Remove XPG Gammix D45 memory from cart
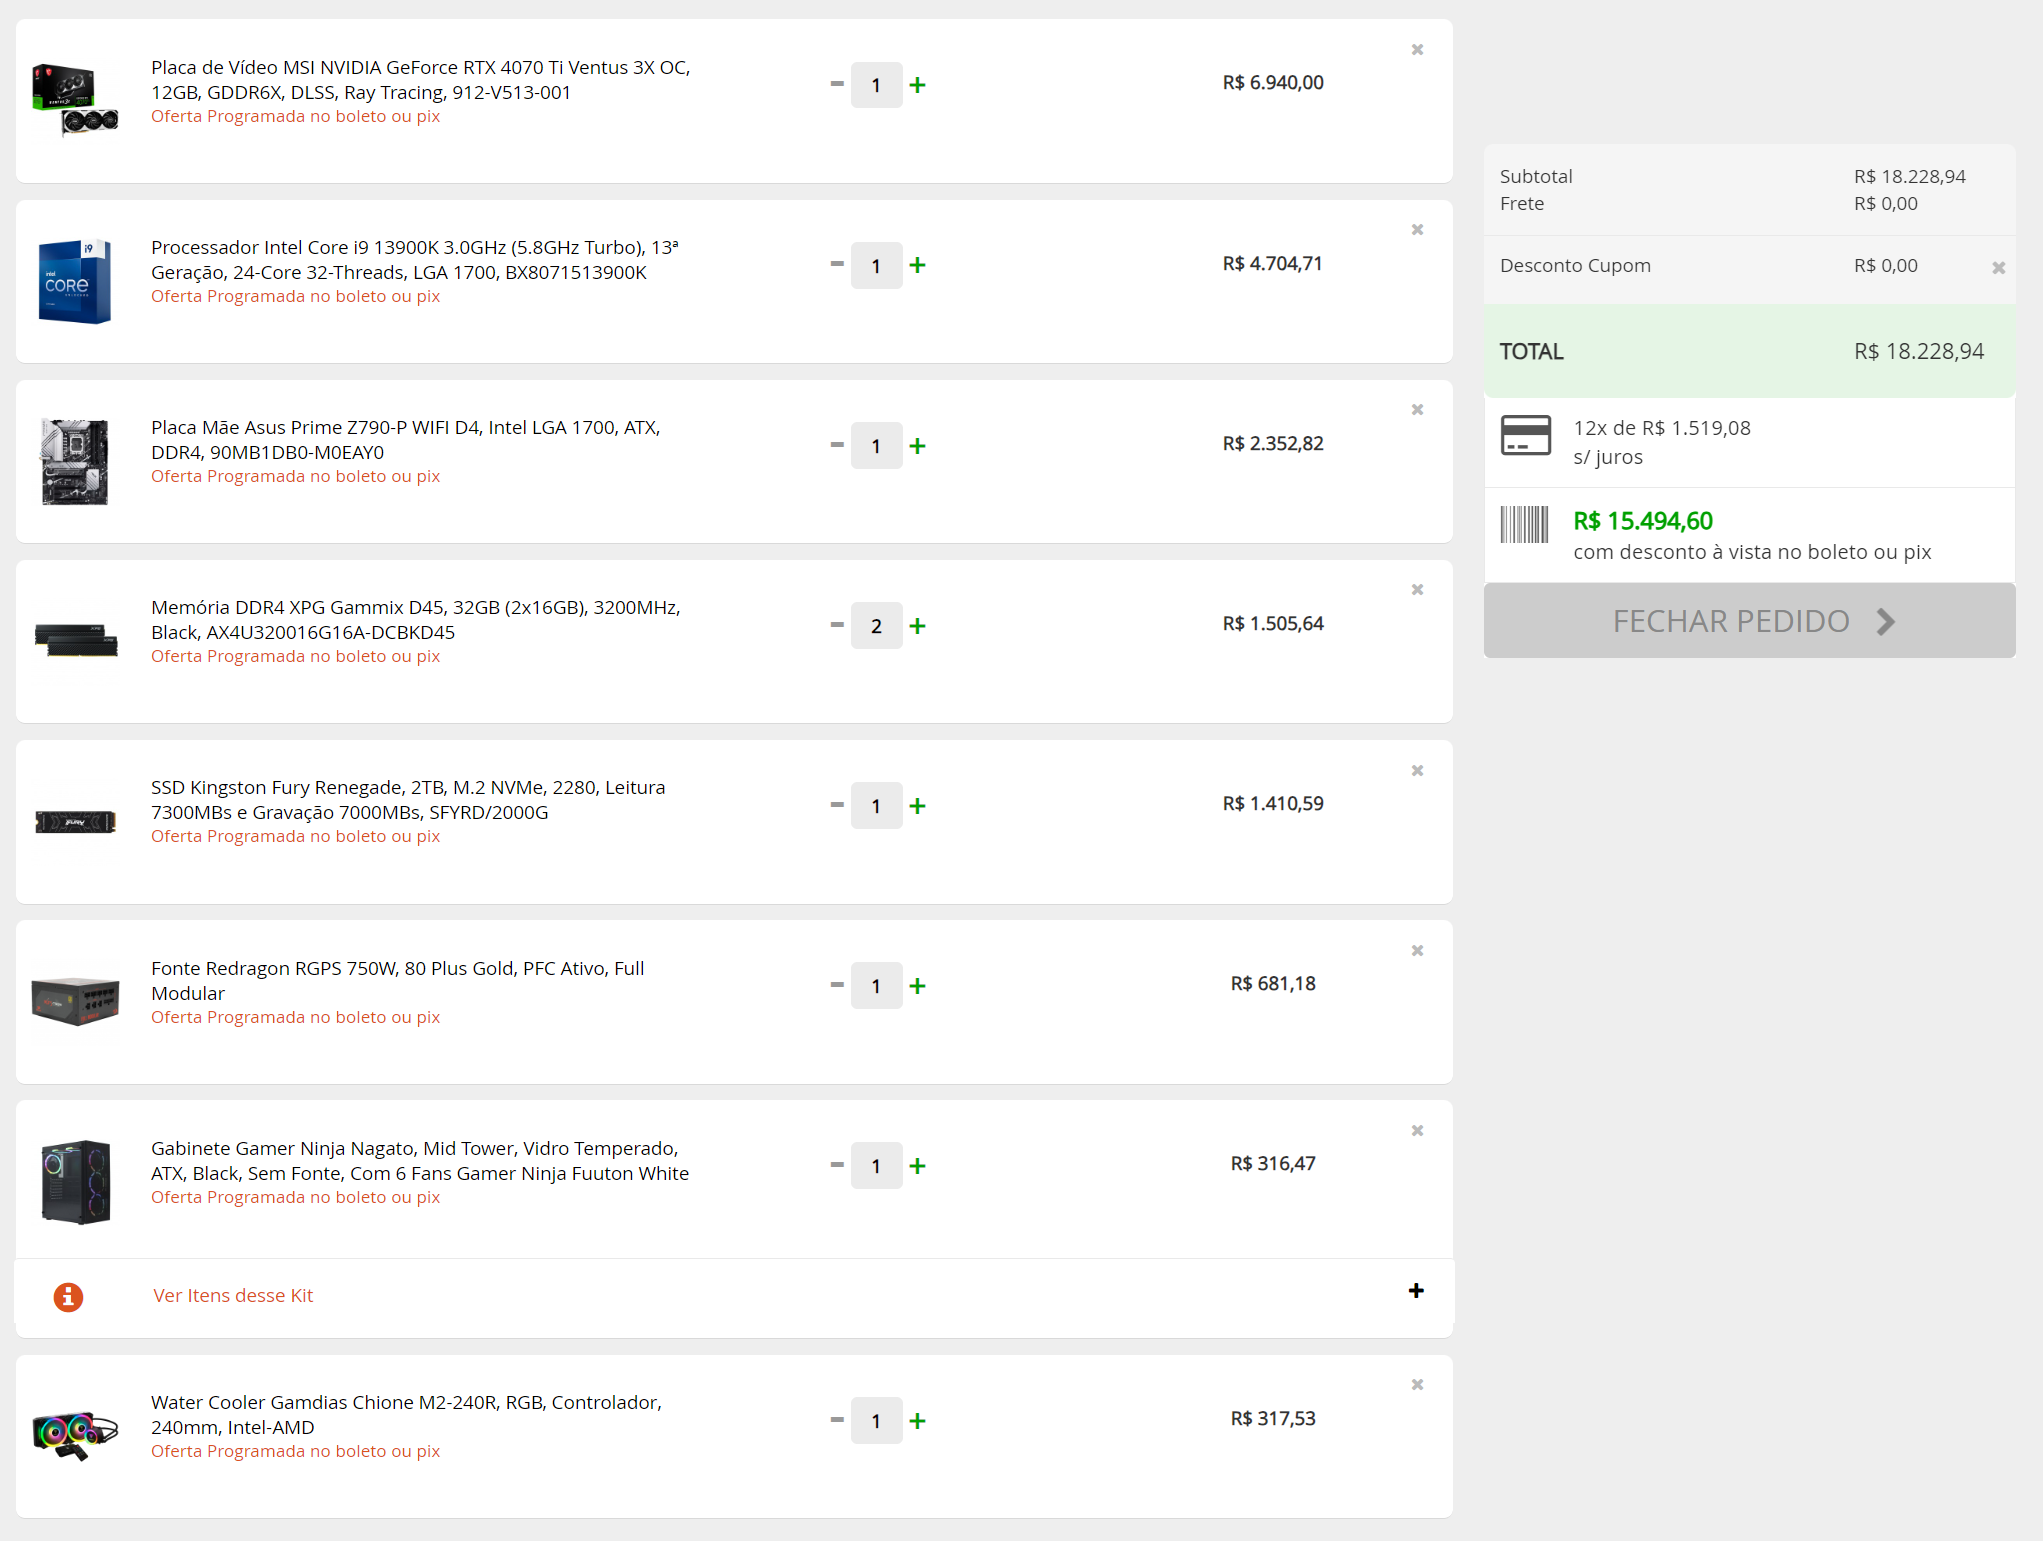Screen dimensions: 2043x1541 1417,589
